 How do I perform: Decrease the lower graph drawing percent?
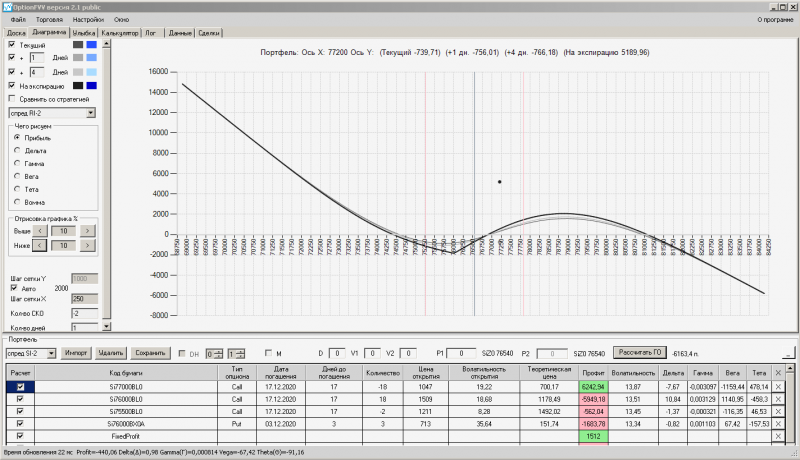[x=40, y=246]
